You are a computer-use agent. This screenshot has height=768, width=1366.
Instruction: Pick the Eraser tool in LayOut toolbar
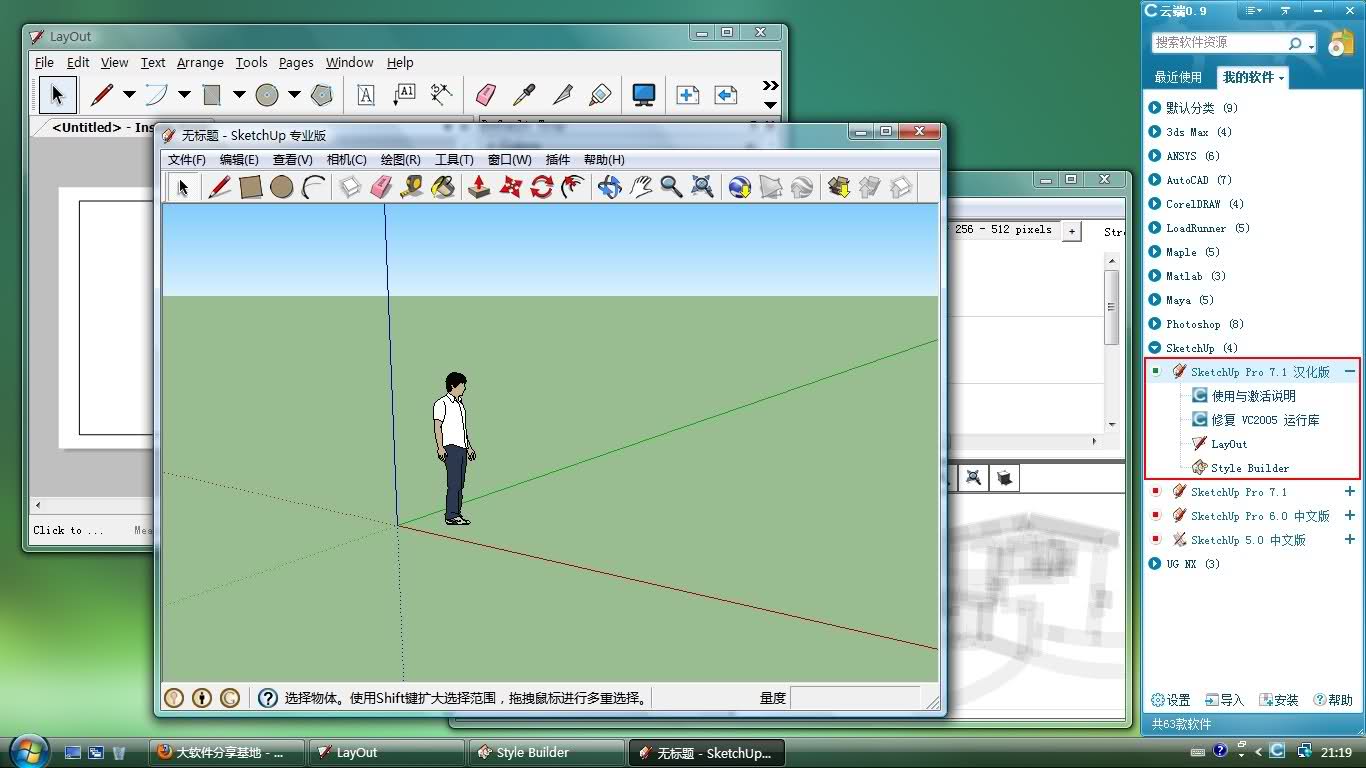(x=486, y=95)
